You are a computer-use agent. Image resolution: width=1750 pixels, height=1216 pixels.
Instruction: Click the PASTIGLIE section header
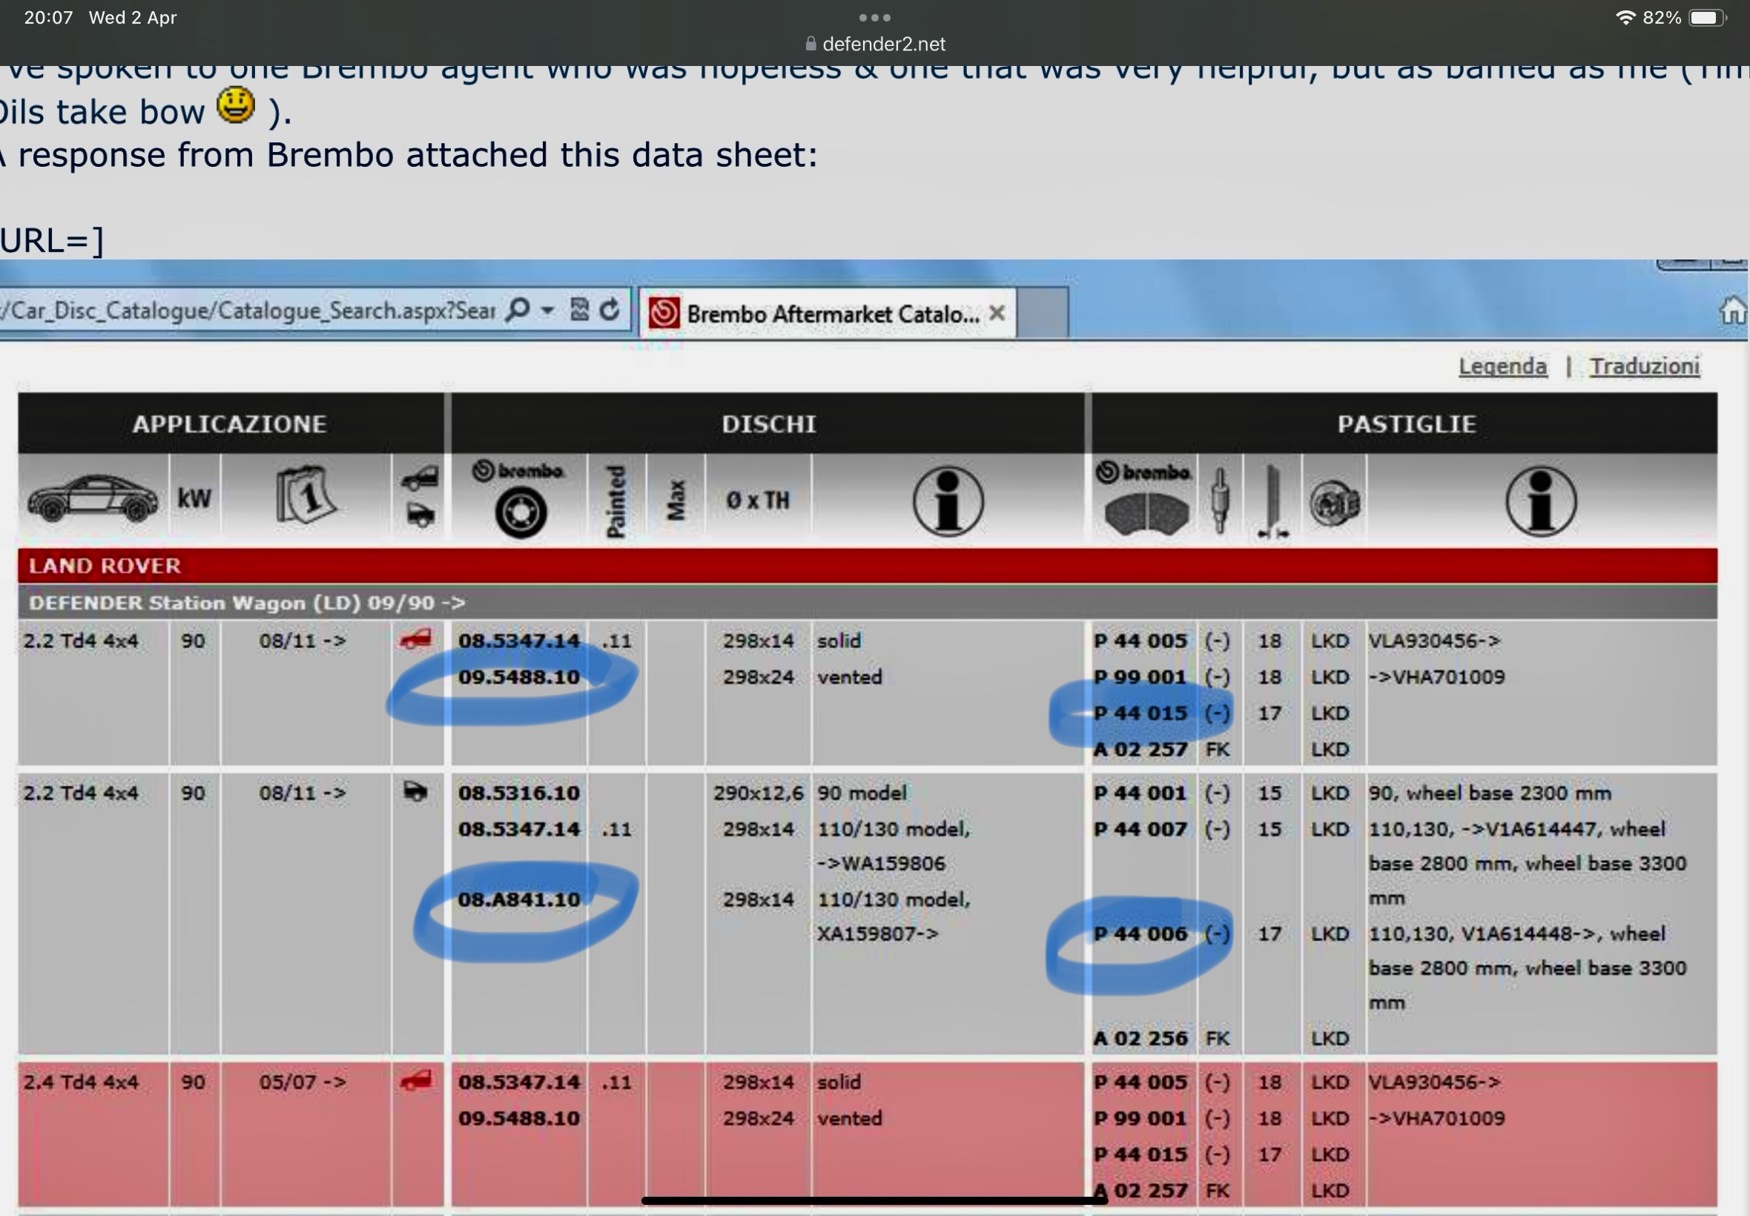pos(1406,424)
